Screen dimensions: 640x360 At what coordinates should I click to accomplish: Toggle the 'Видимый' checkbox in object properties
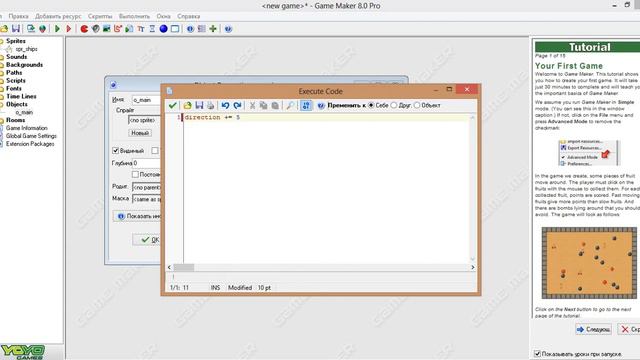(116, 151)
